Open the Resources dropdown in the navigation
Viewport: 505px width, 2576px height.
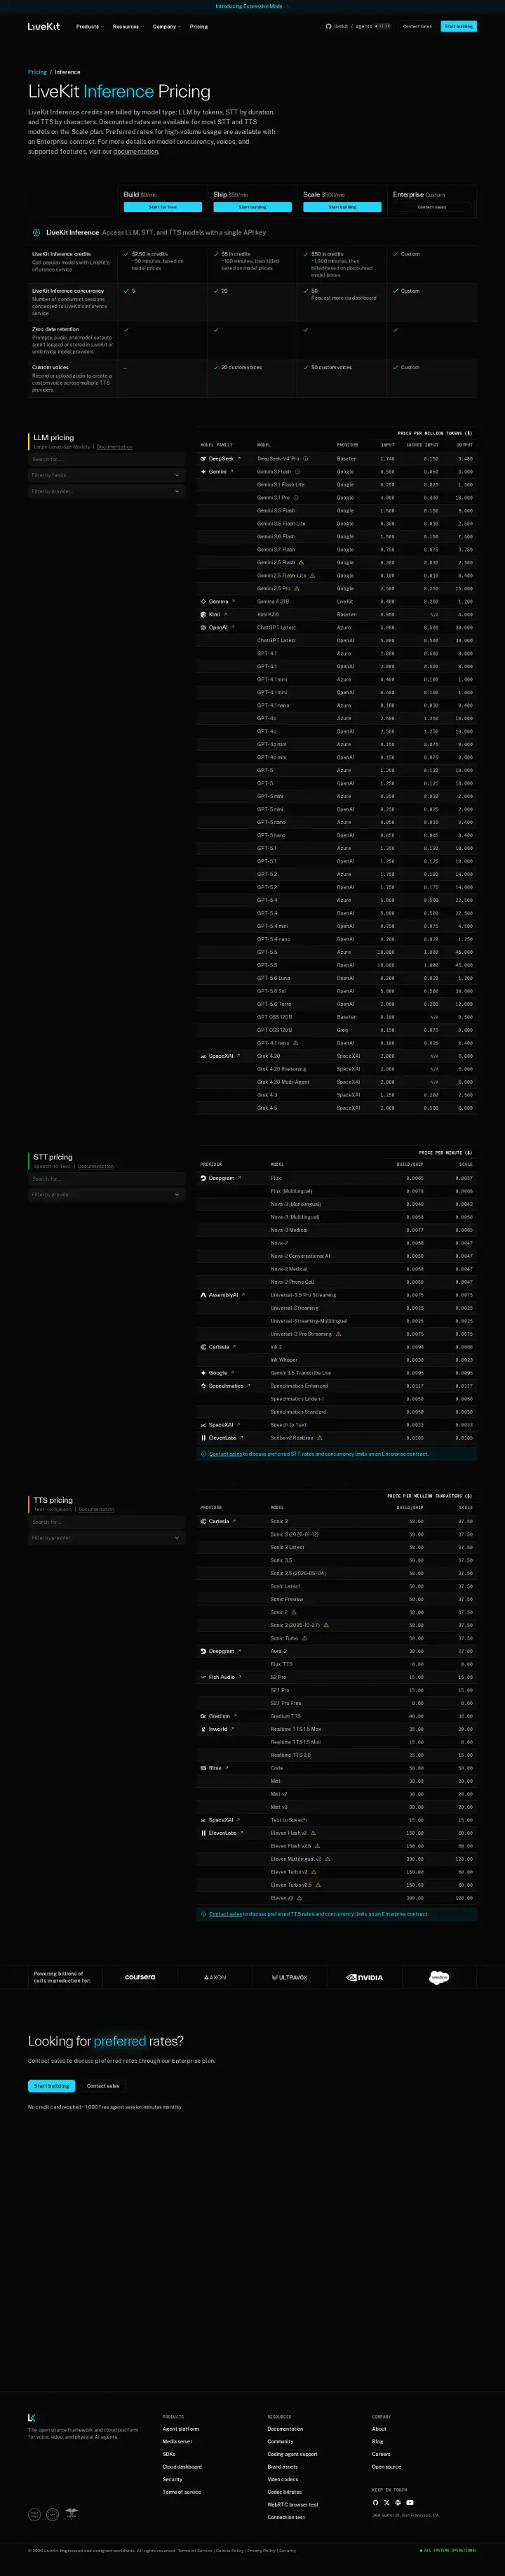pos(128,27)
